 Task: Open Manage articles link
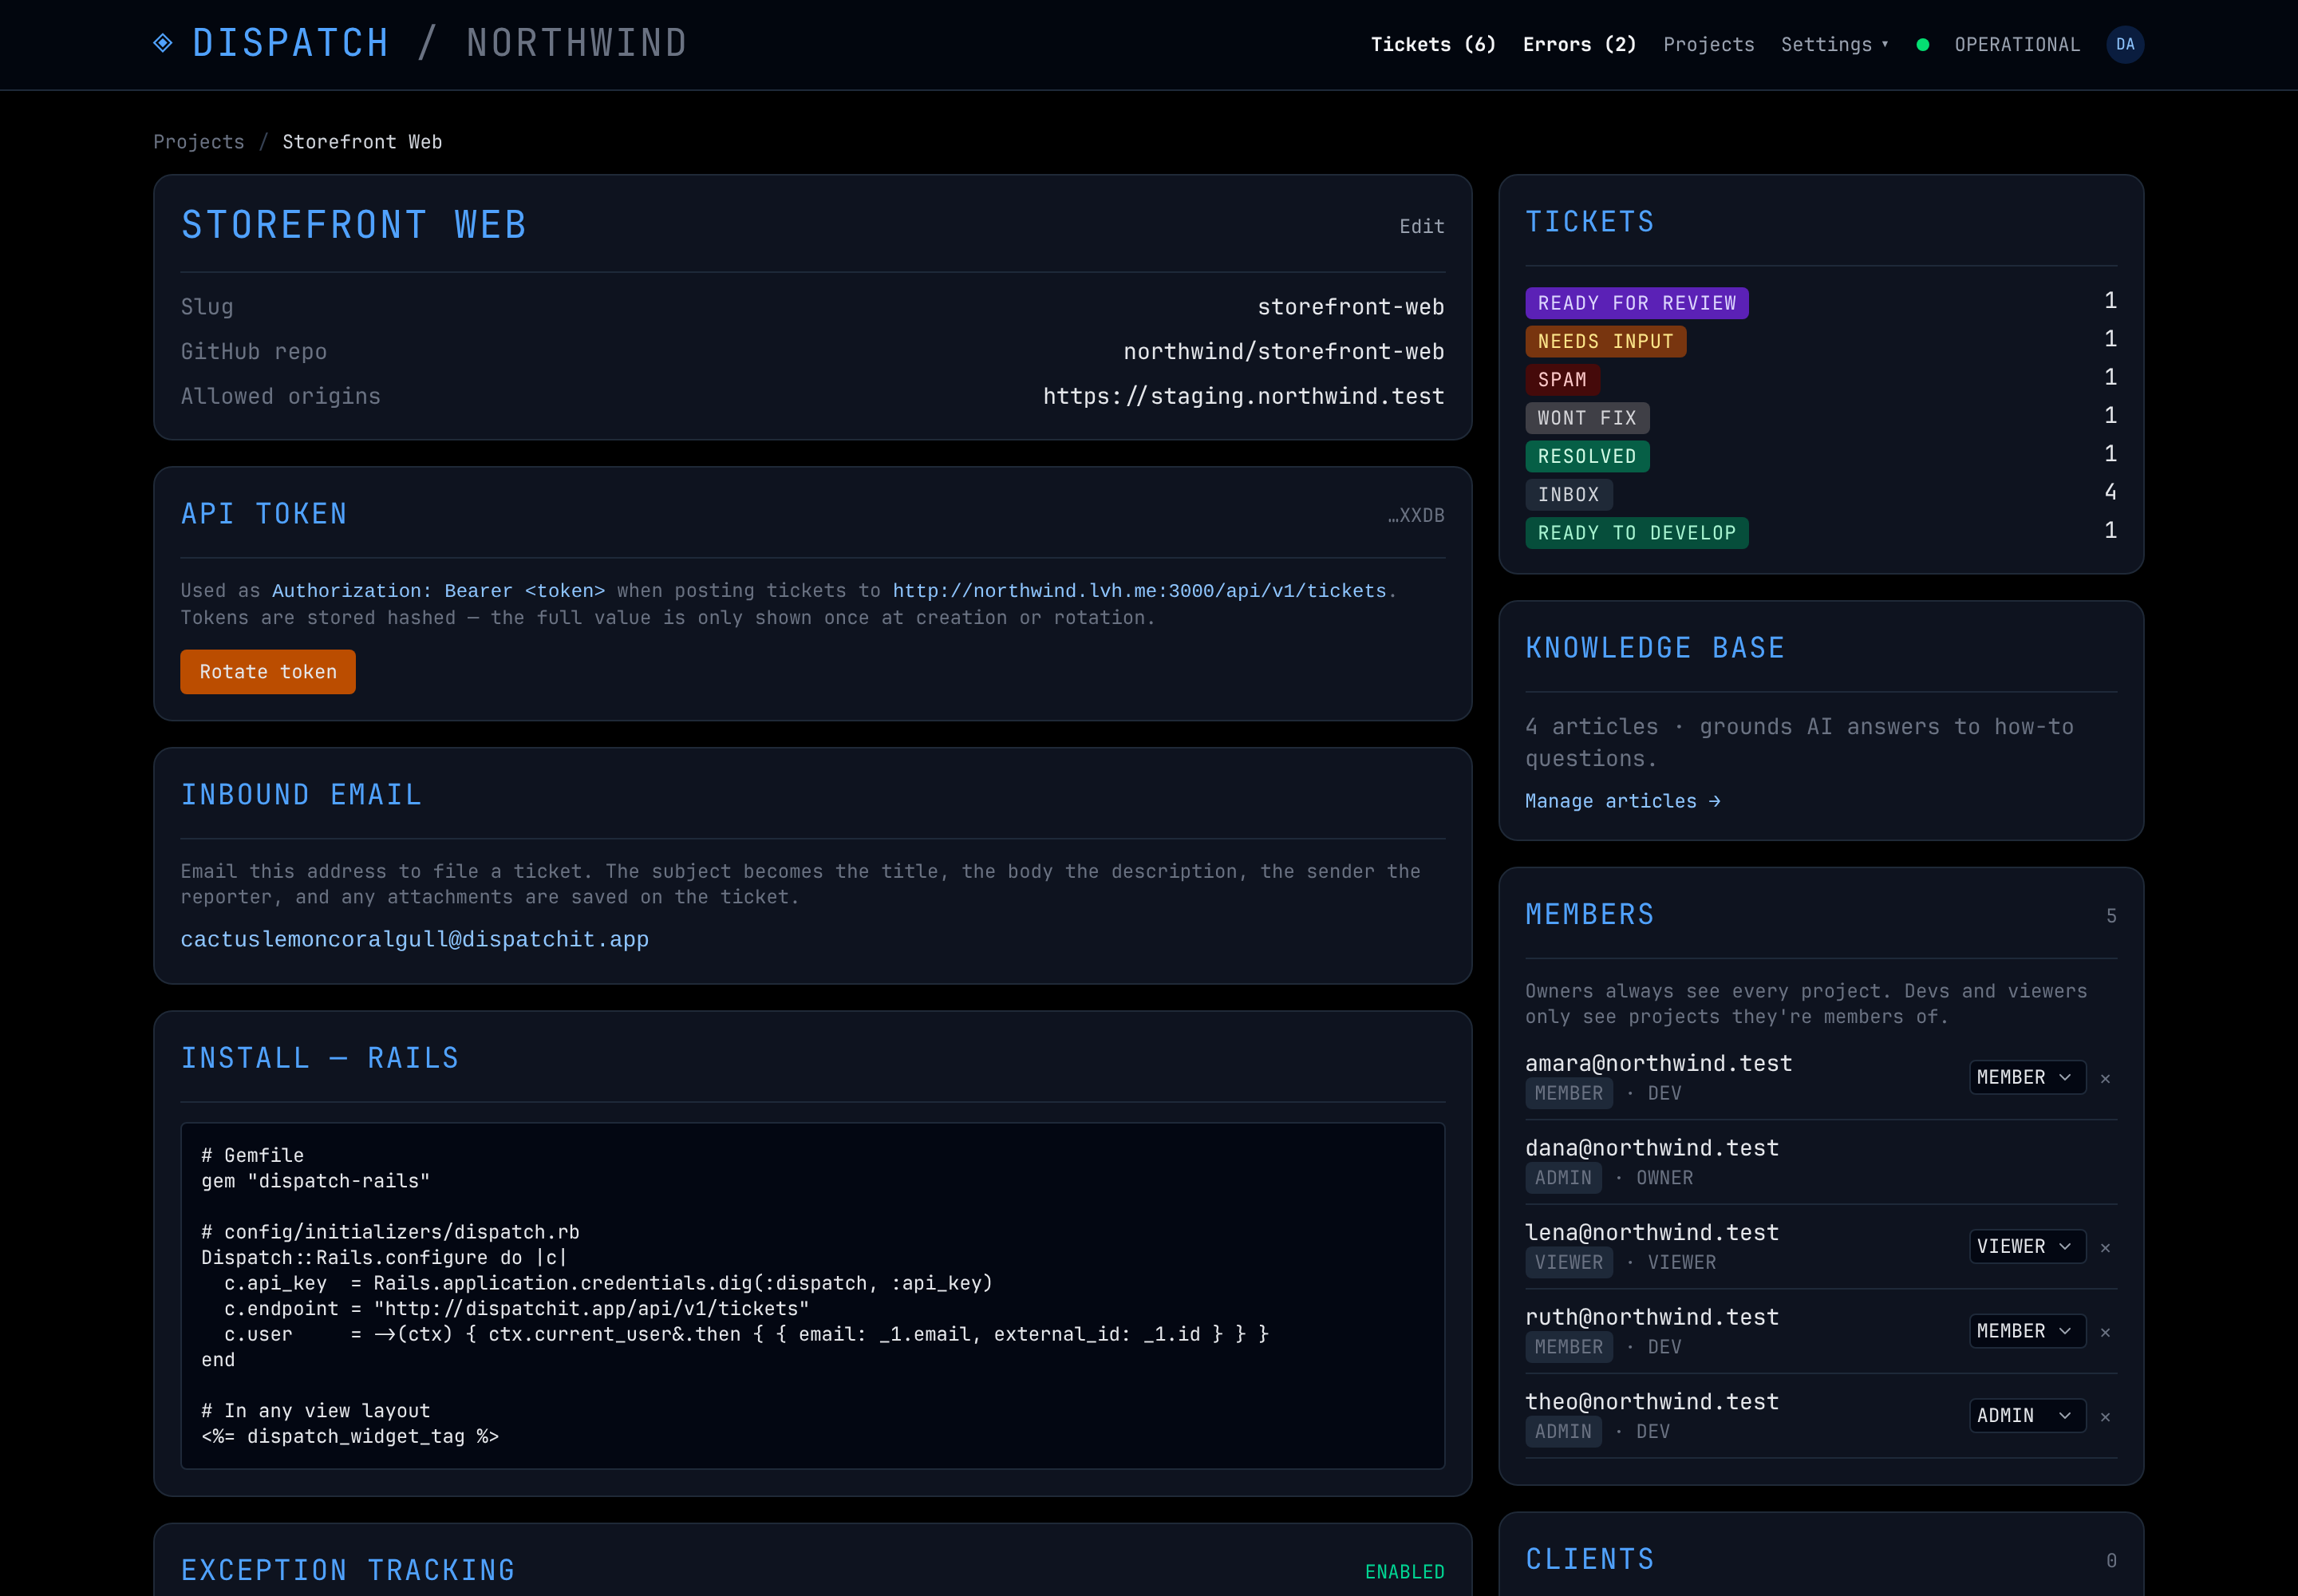1622,801
